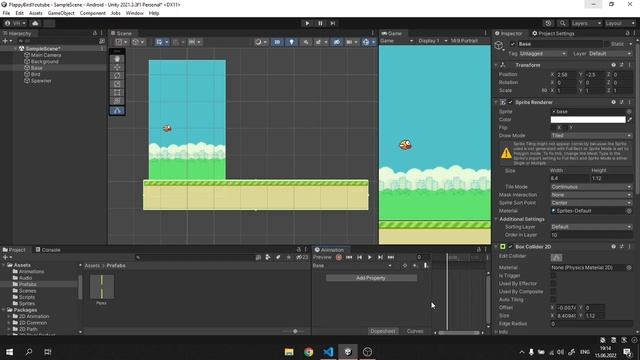Select the Rotate tool in Scene toolbar
The image size is (640, 360).
tap(117, 76)
